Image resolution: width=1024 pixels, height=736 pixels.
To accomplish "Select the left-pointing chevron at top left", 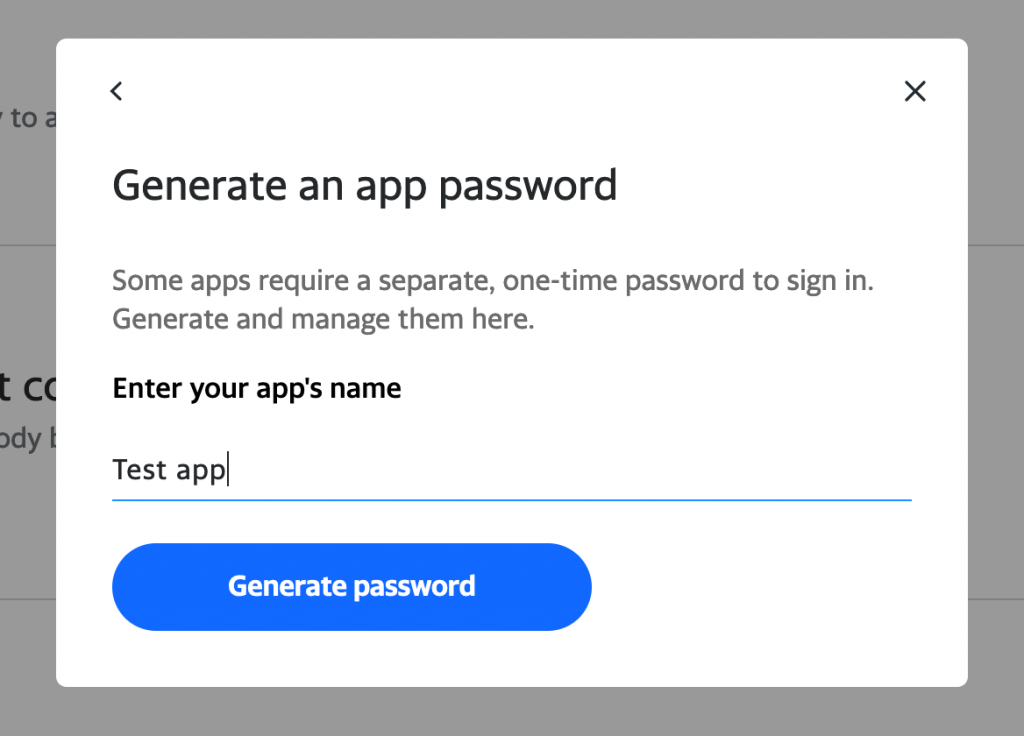I will pos(116,91).
